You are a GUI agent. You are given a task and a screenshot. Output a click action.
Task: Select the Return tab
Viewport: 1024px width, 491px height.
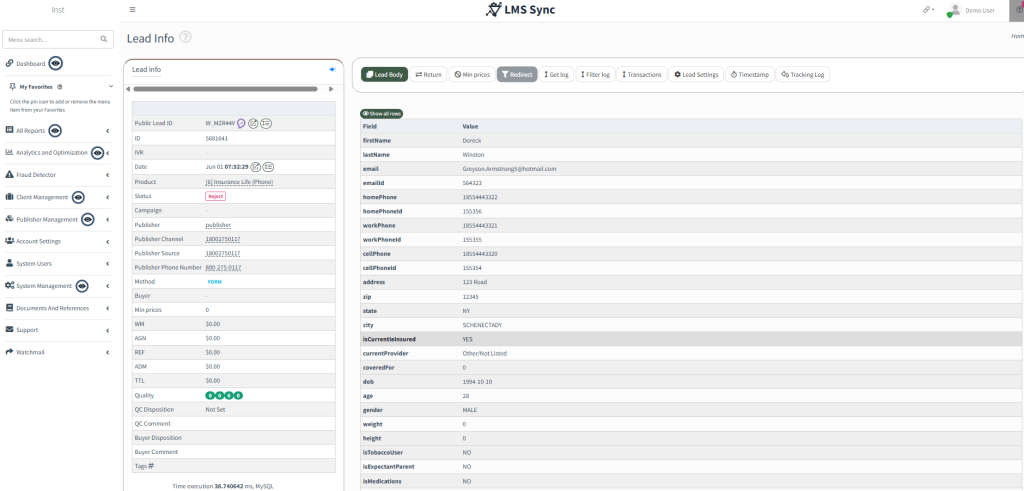428,74
